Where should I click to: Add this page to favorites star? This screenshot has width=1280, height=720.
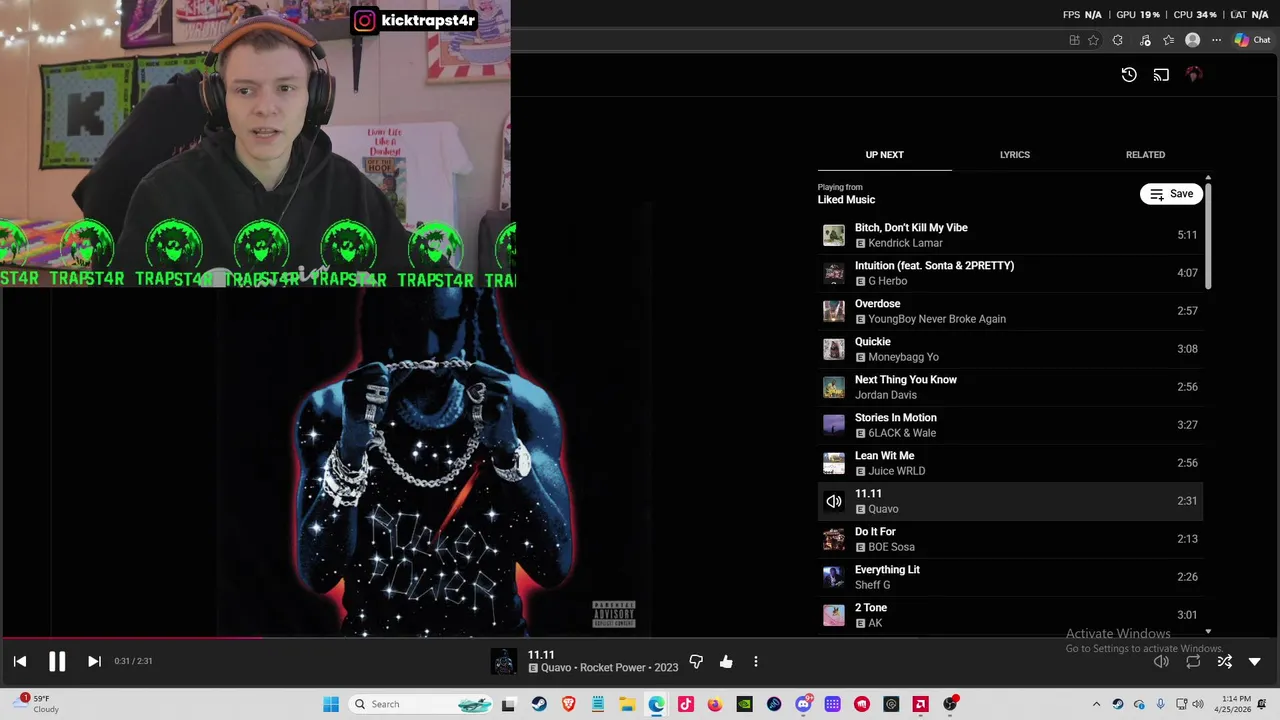click(1093, 40)
